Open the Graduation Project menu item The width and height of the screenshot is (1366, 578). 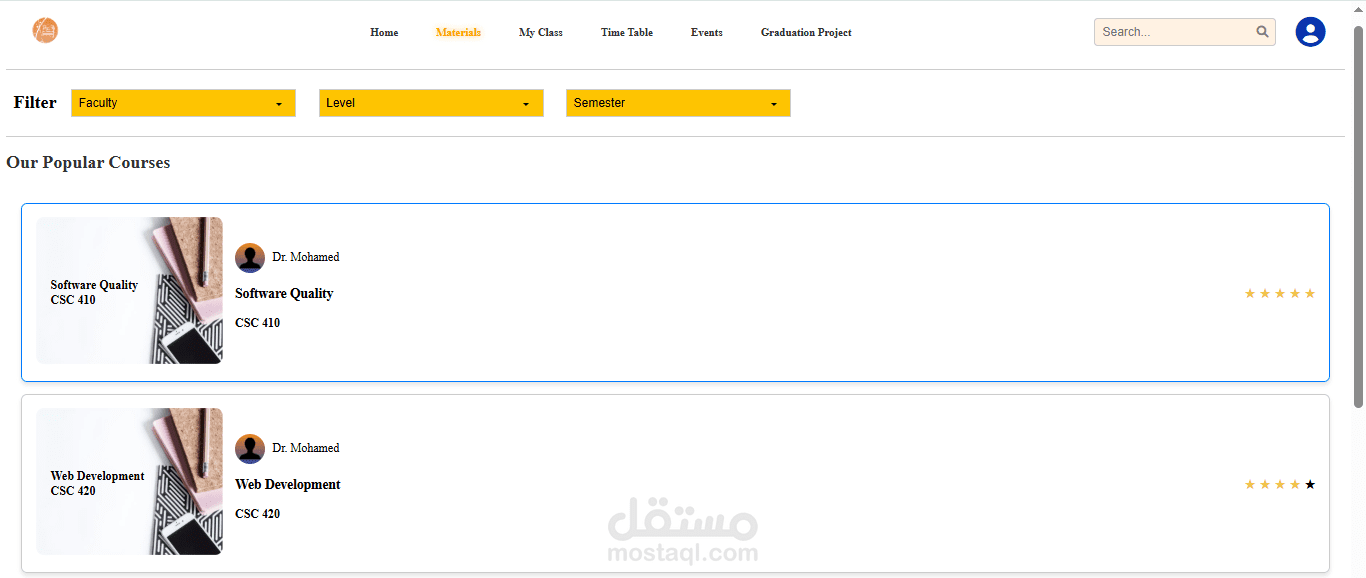coord(806,33)
